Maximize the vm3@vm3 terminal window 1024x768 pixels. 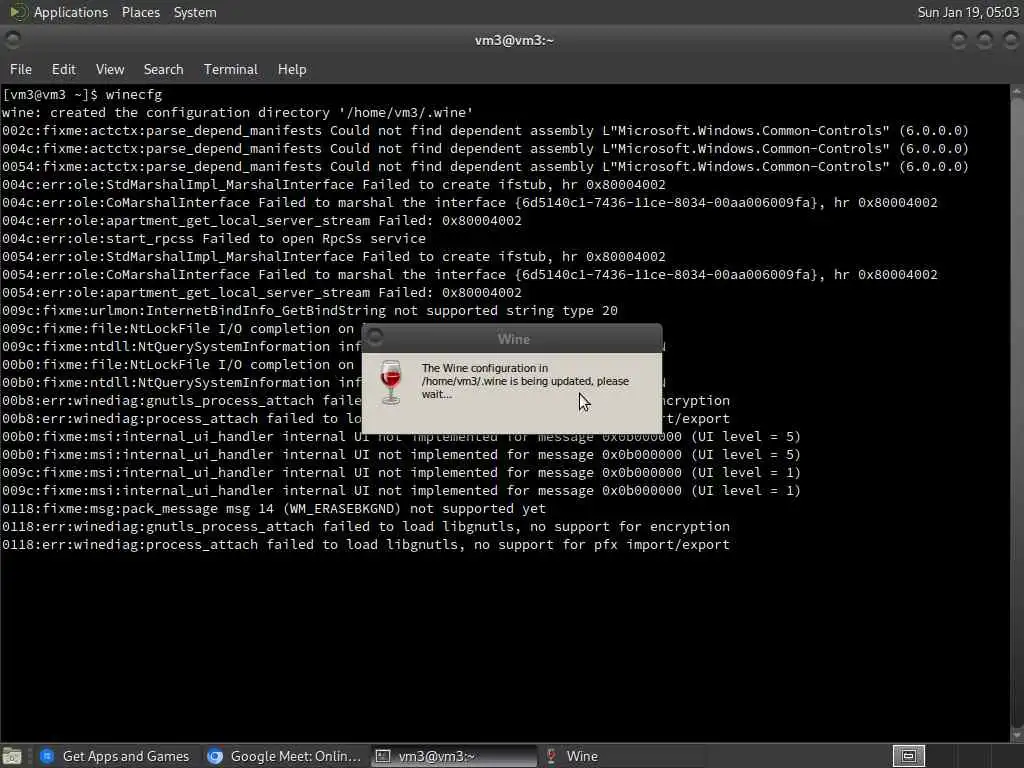[x=985, y=40]
